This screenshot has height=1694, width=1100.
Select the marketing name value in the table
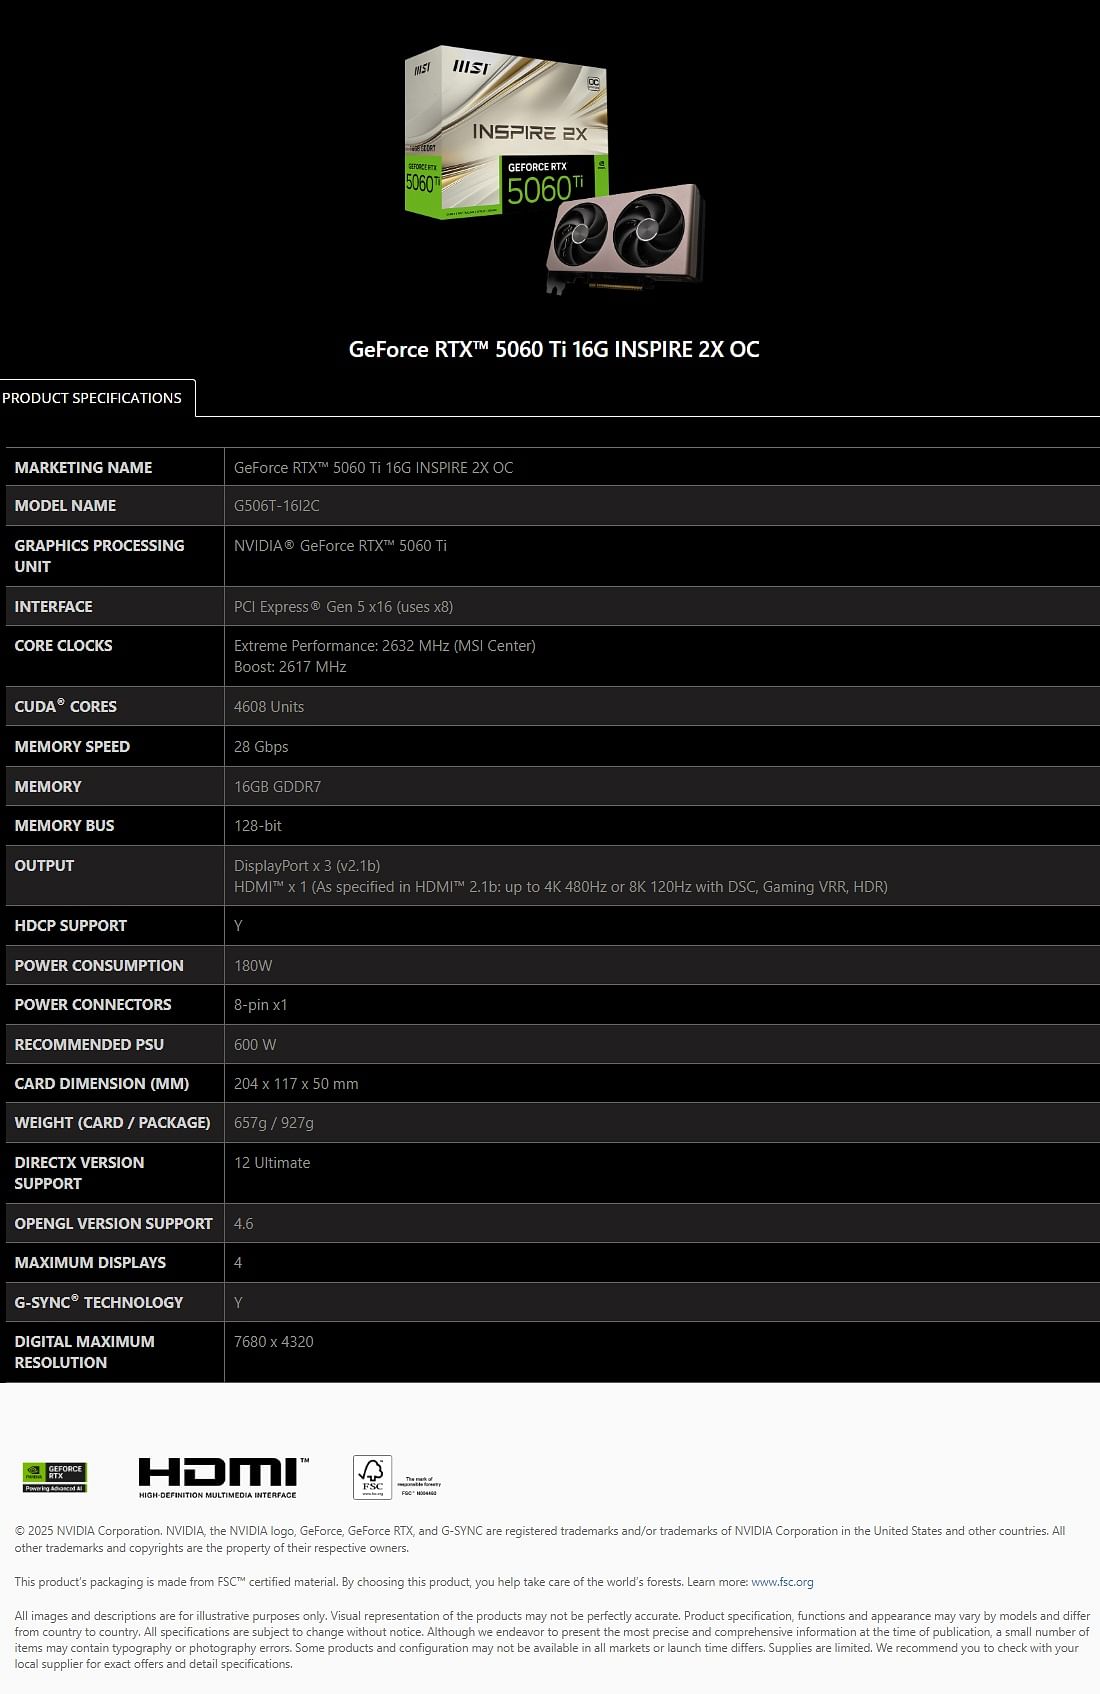pos(373,467)
